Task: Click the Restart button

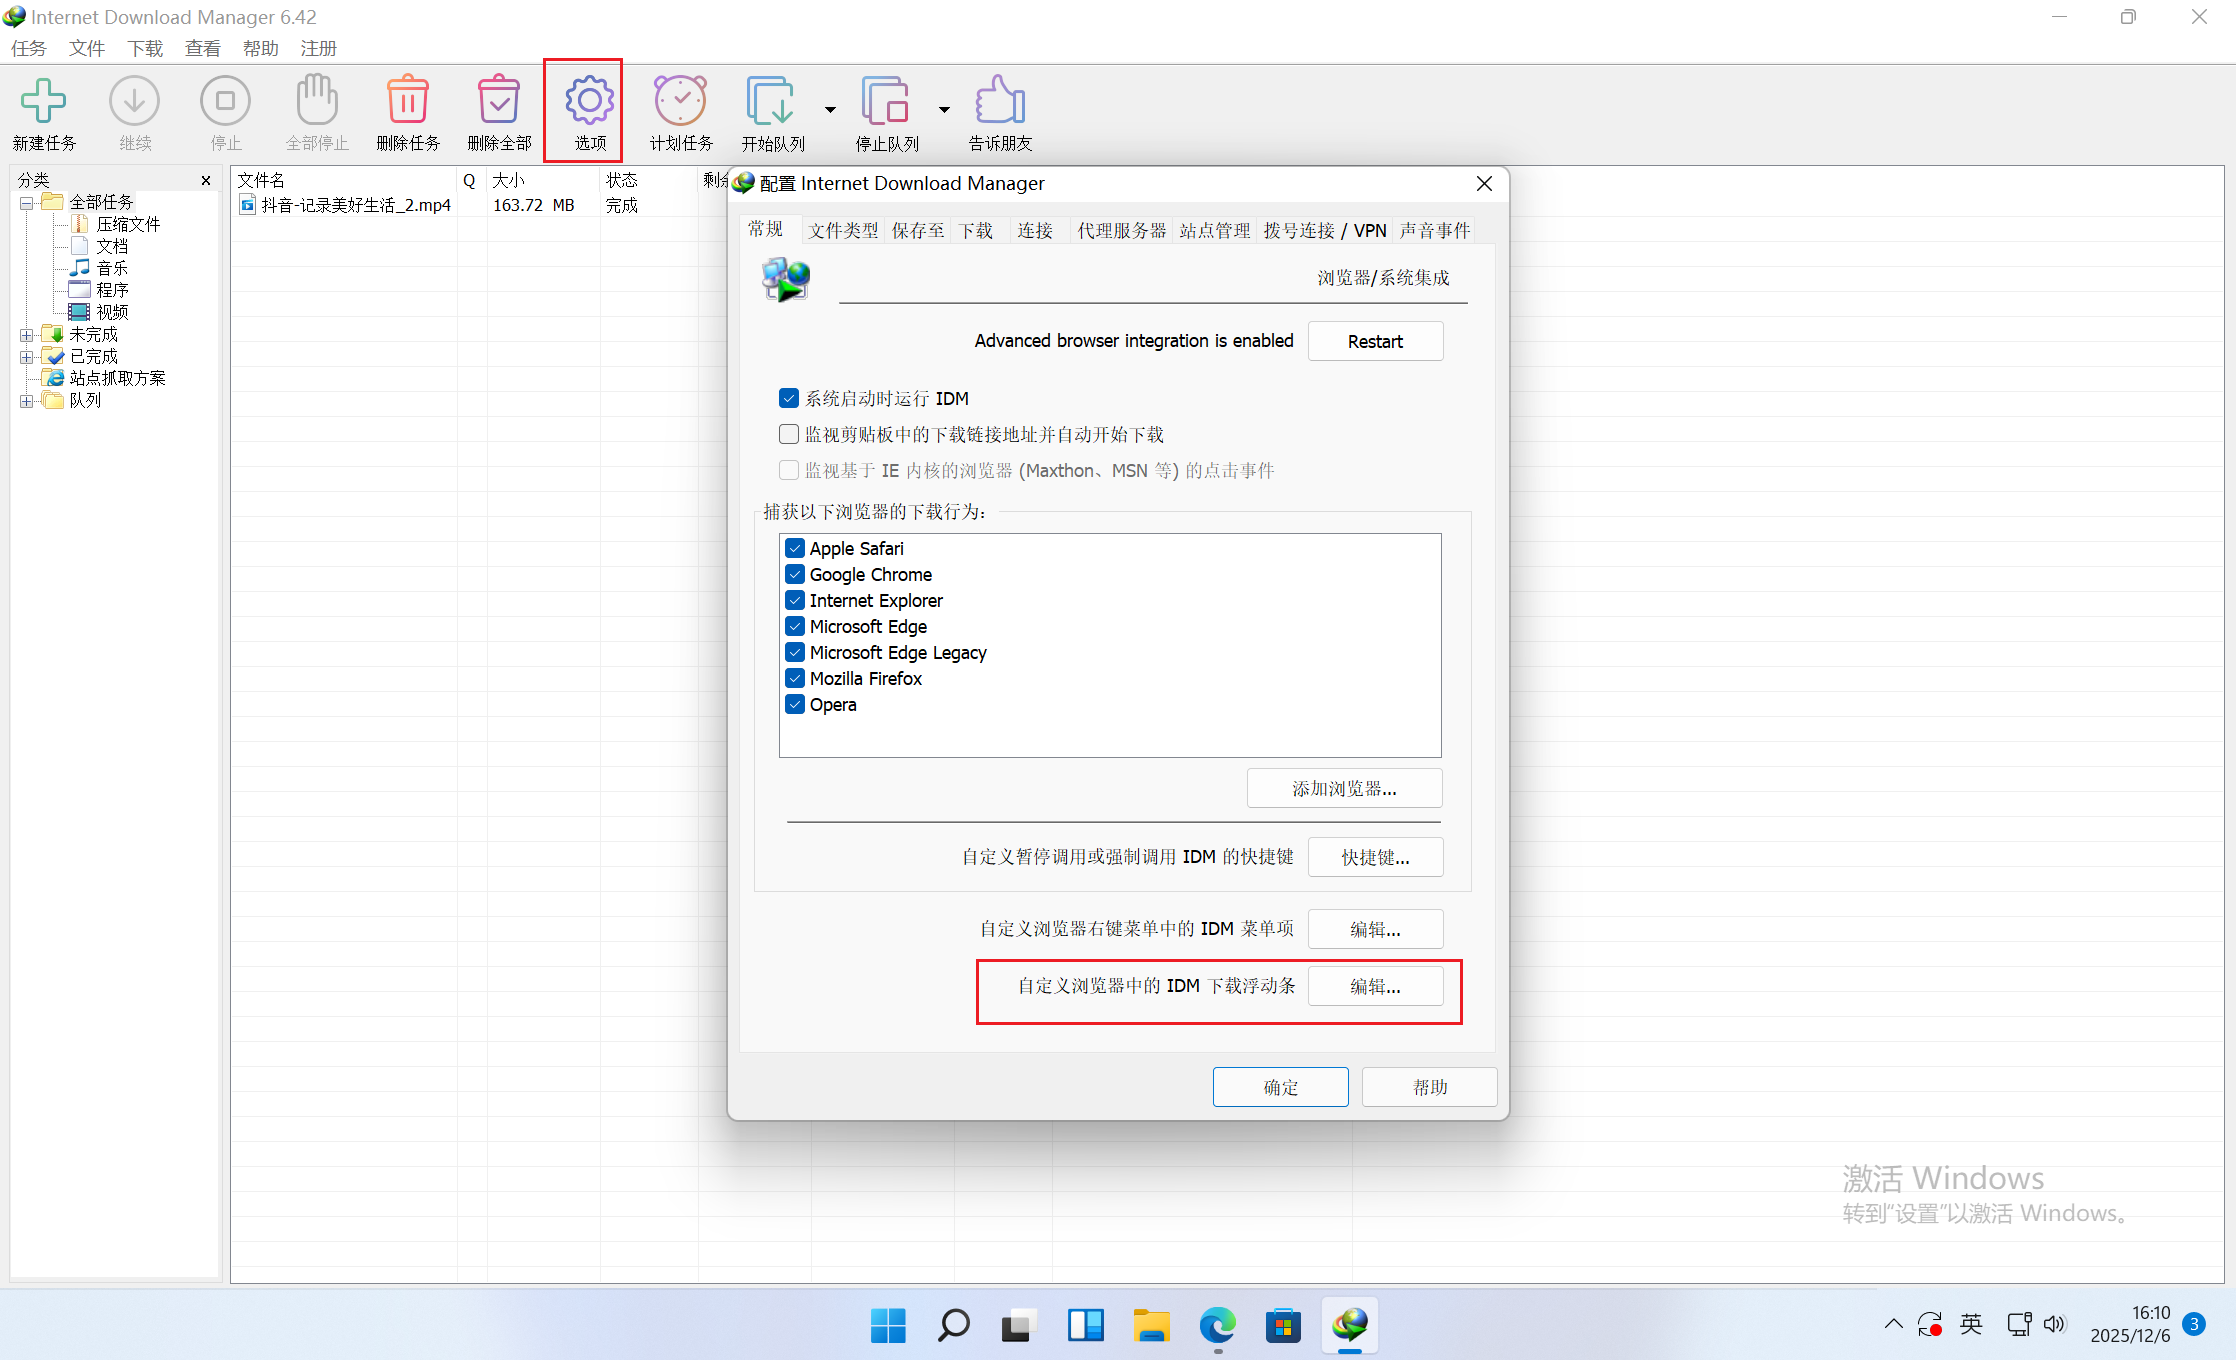Action: point(1375,341)
